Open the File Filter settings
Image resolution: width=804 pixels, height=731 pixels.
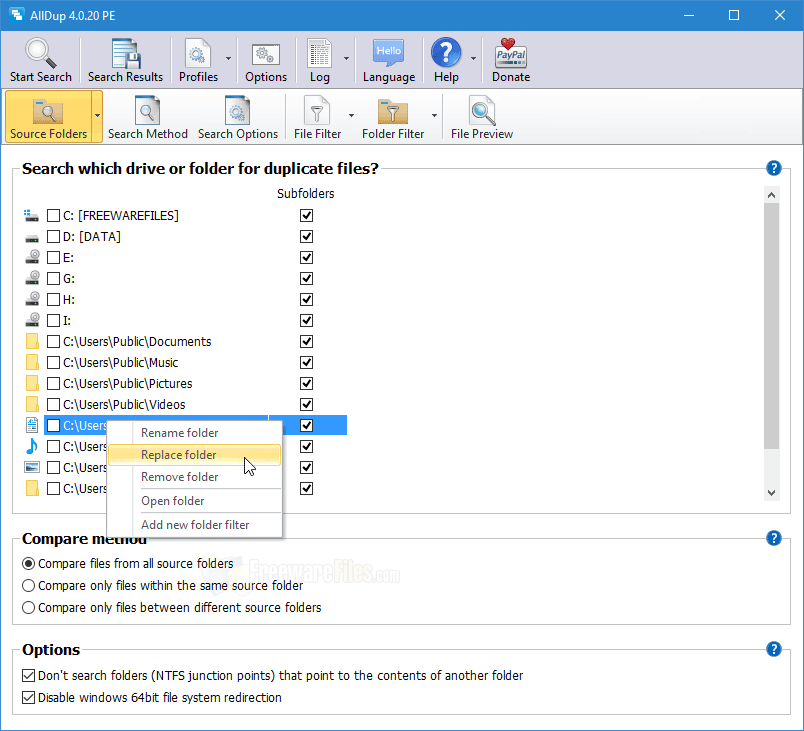pyautogui.click(x=318, y=116)
